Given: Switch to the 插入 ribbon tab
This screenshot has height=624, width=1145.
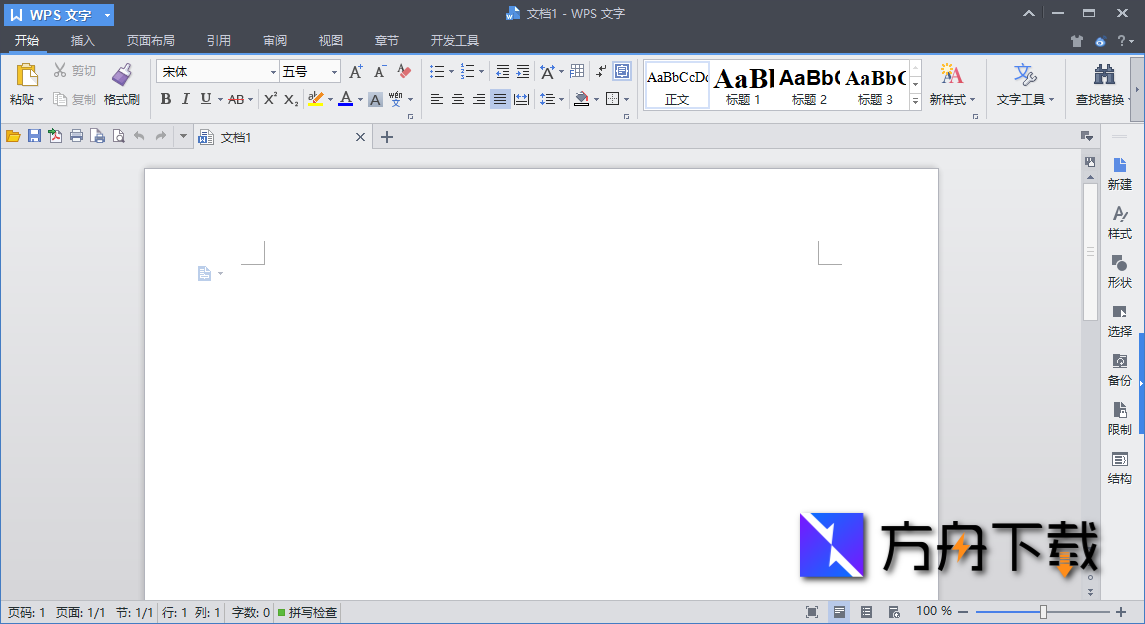Looking at the screenshot, I should [82, 41].
